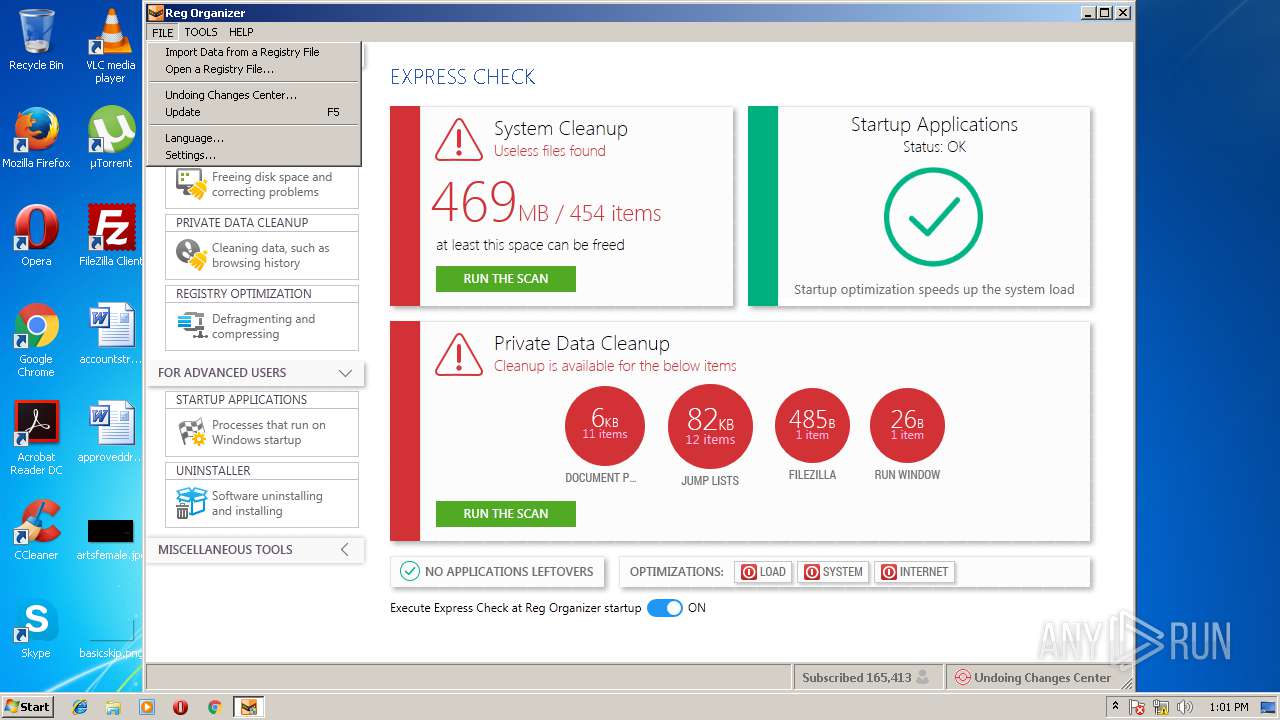This screenshot has height=720, width=1280.
Task: Click the Private Data Cleanup sidebar header
Action: tap(262, 223)
